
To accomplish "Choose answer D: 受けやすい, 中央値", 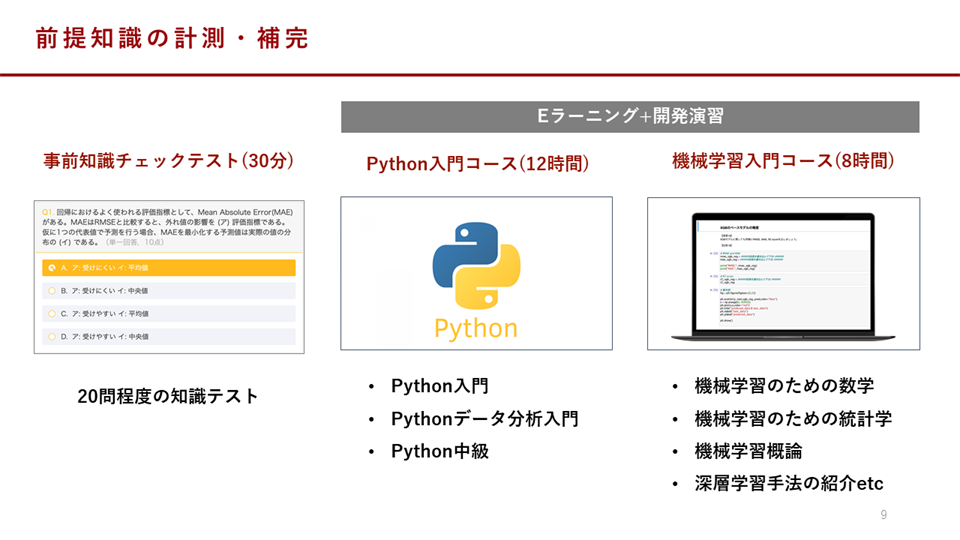I will pos(169,337).
